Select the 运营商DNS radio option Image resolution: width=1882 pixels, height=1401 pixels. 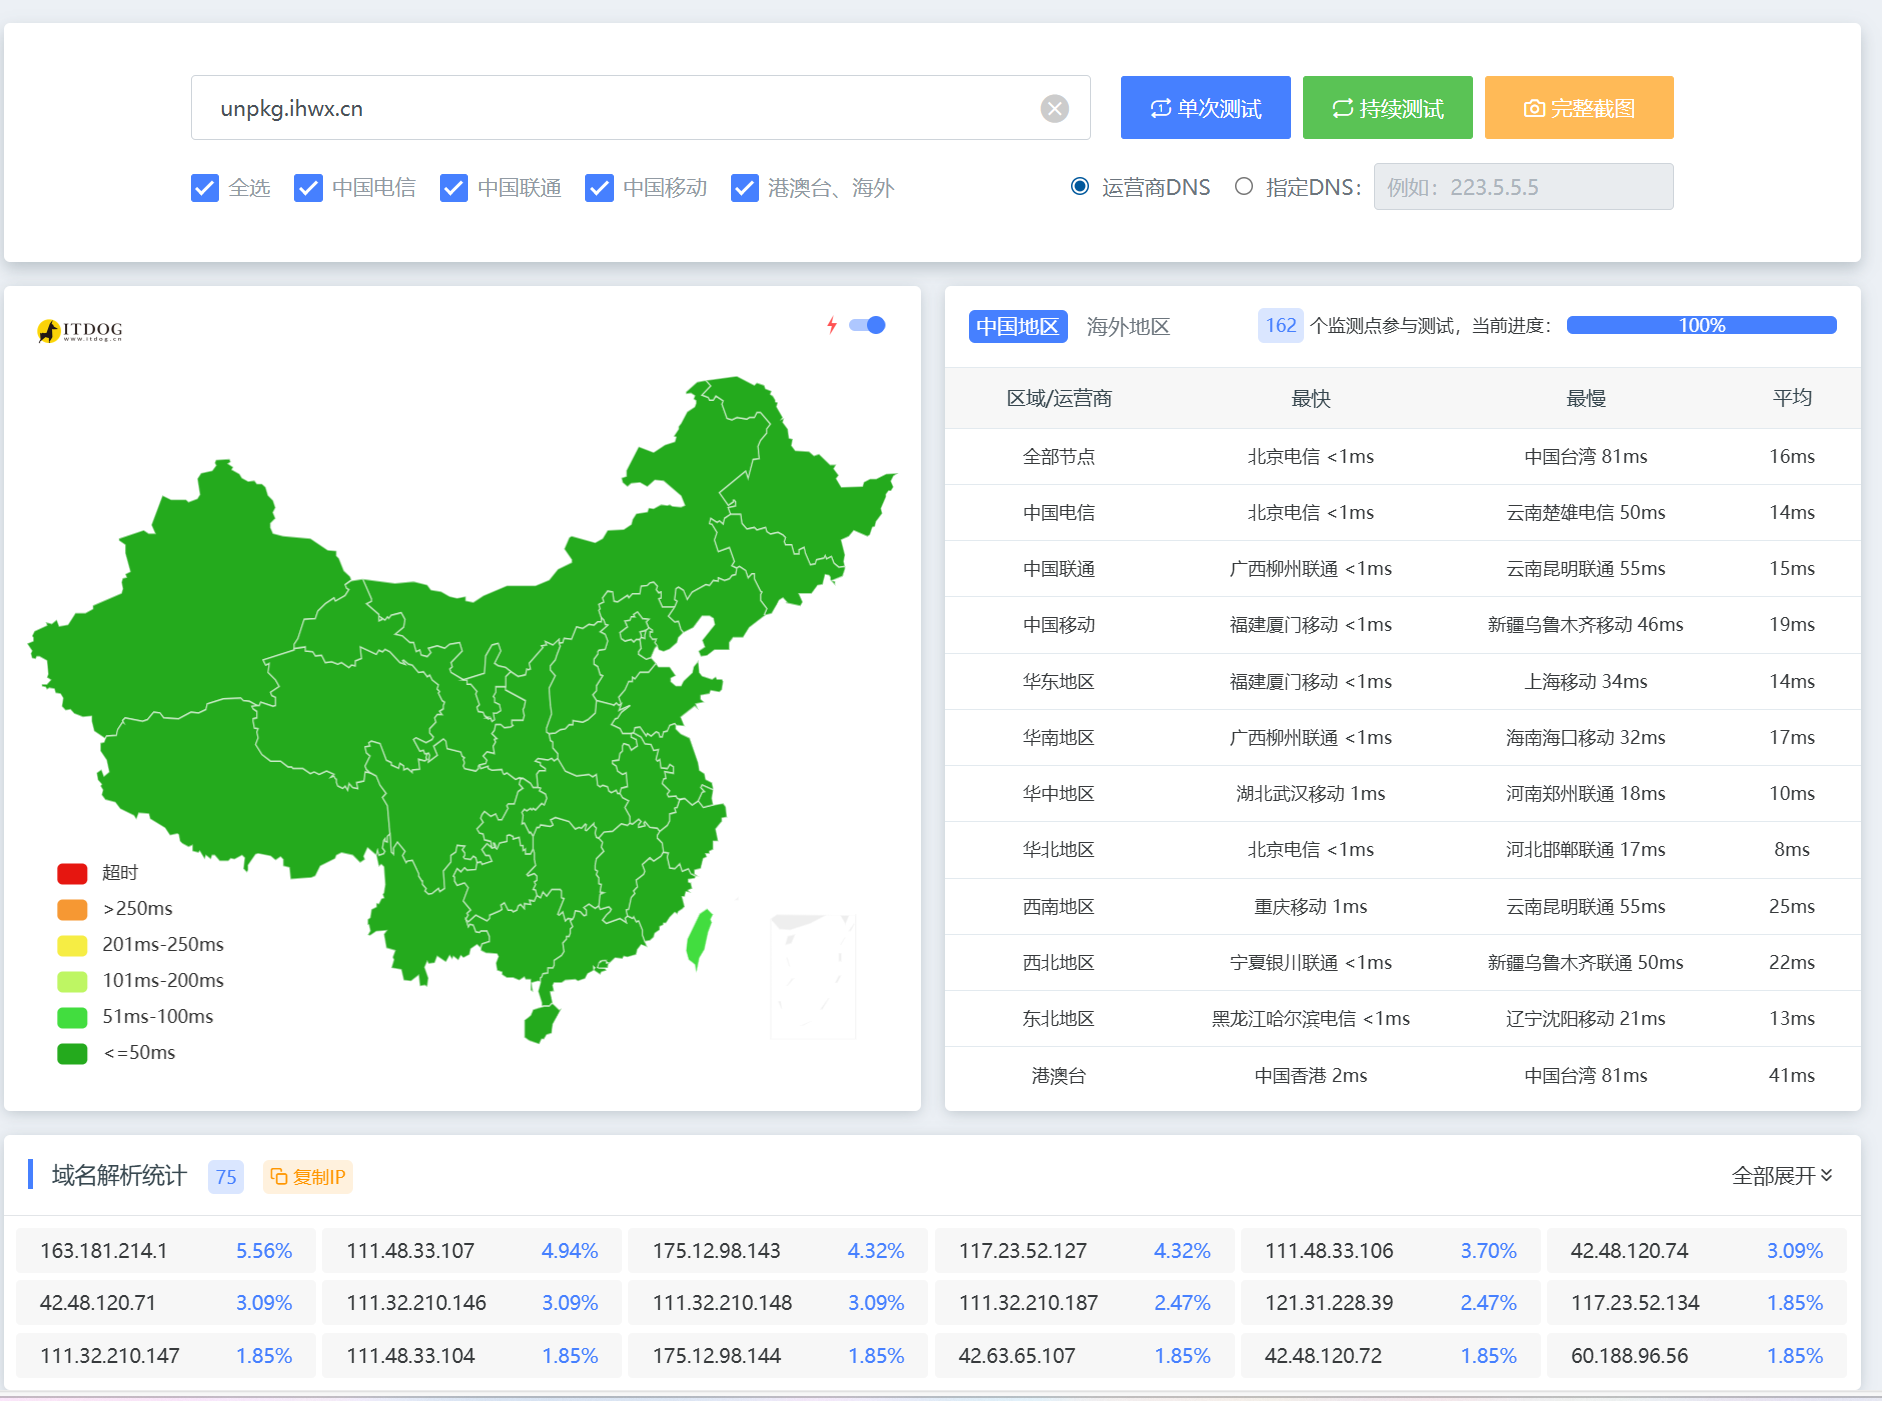point(1080,187)
